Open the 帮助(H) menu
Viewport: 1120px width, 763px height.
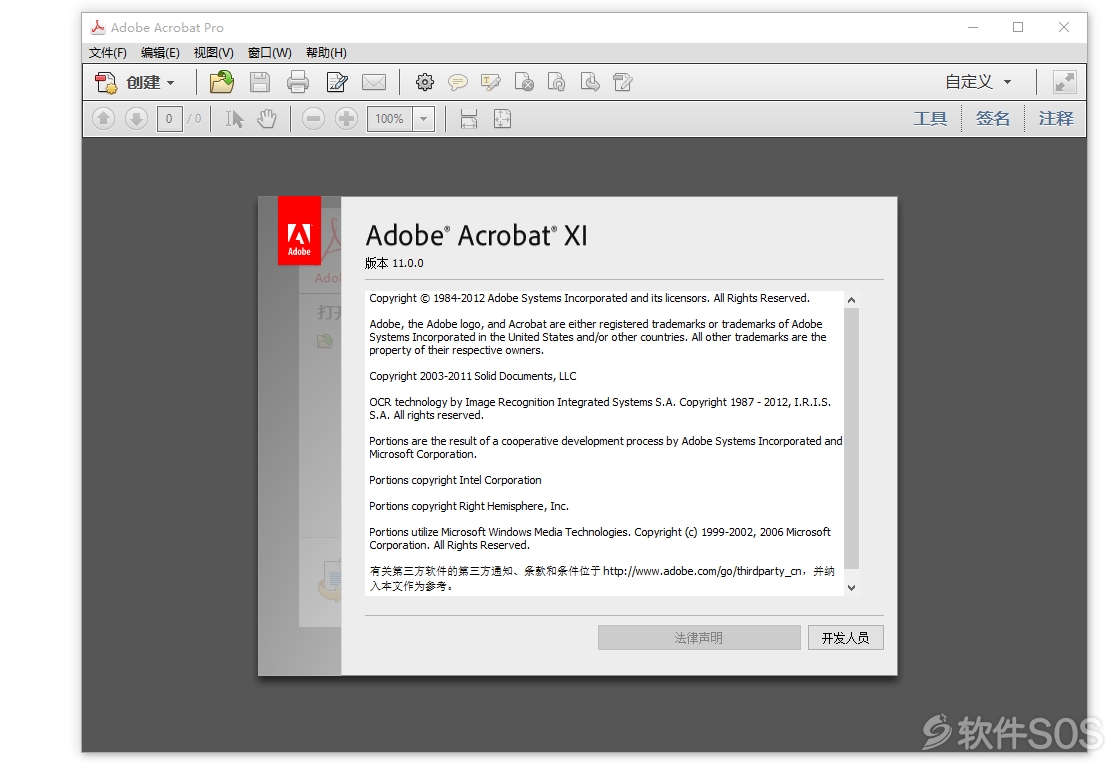[x=326, y=53]
